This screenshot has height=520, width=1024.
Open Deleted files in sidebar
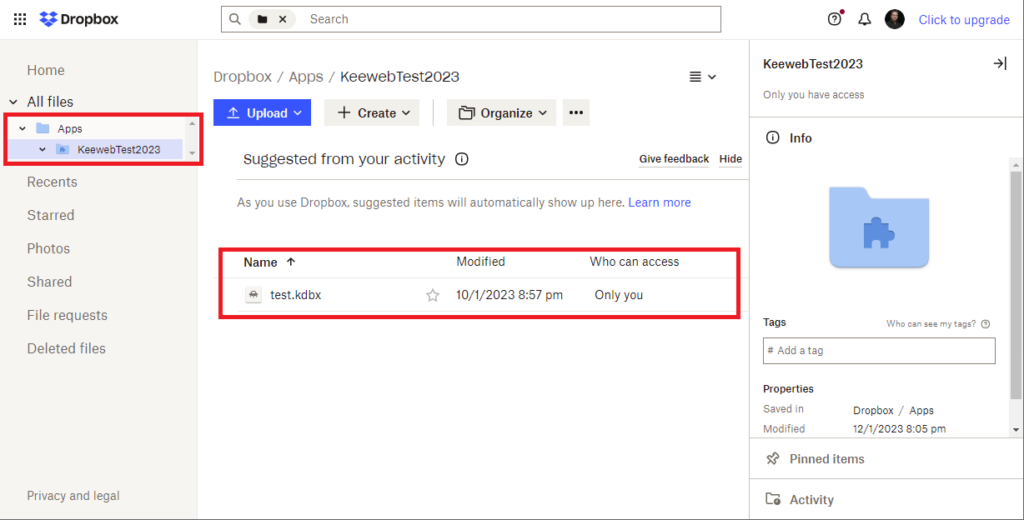(x=66, y=349)
